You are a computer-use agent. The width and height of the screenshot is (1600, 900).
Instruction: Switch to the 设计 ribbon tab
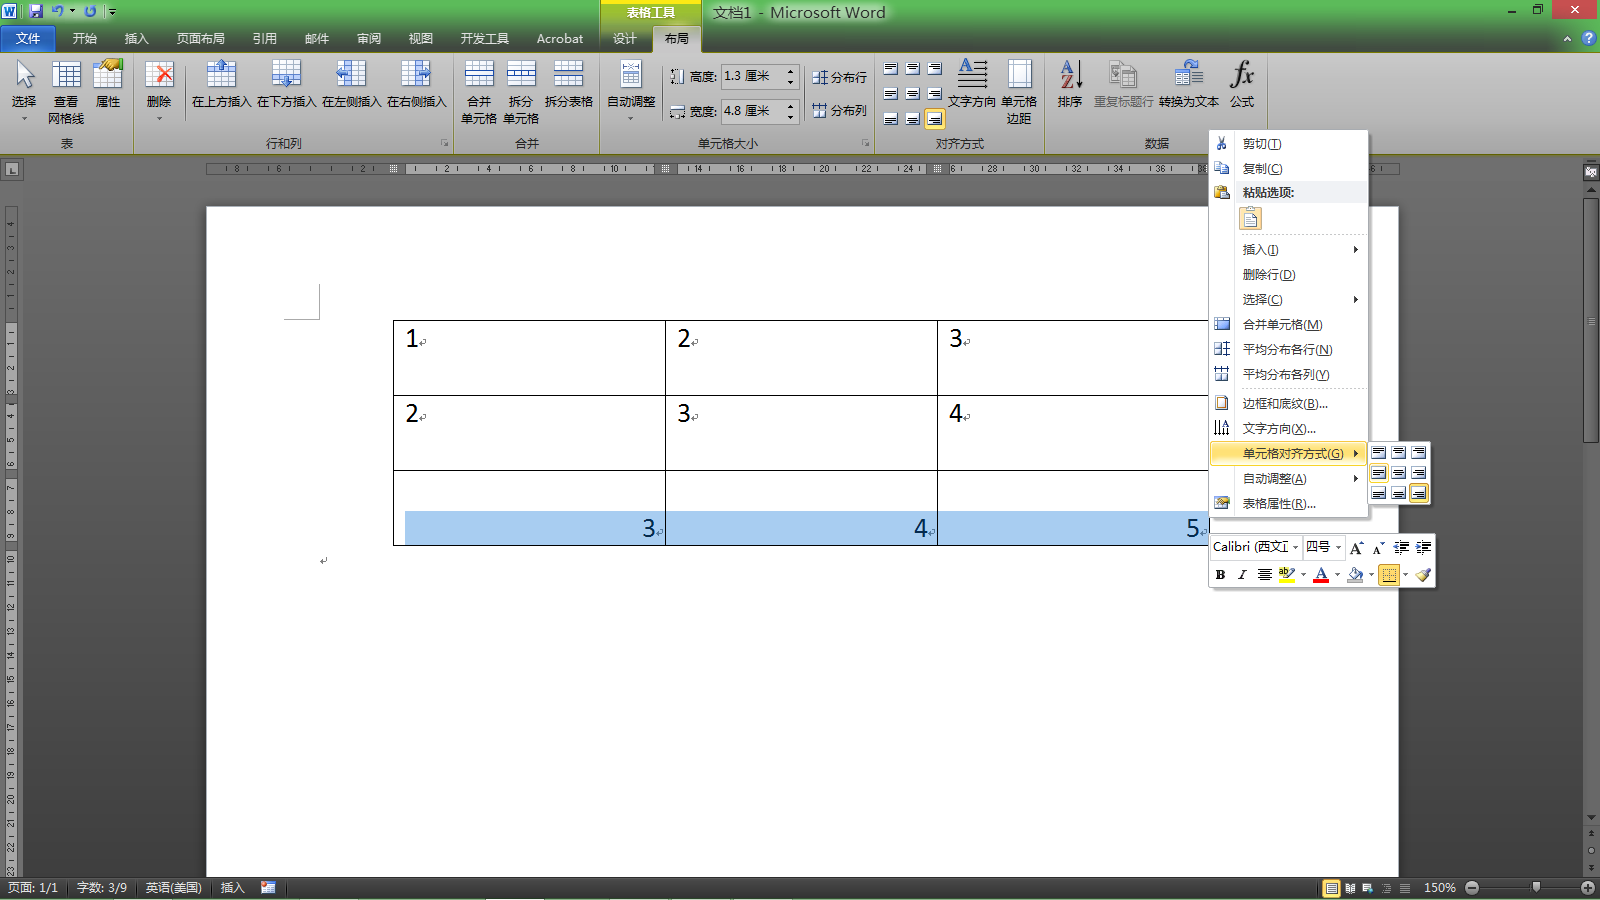(625, 39)
